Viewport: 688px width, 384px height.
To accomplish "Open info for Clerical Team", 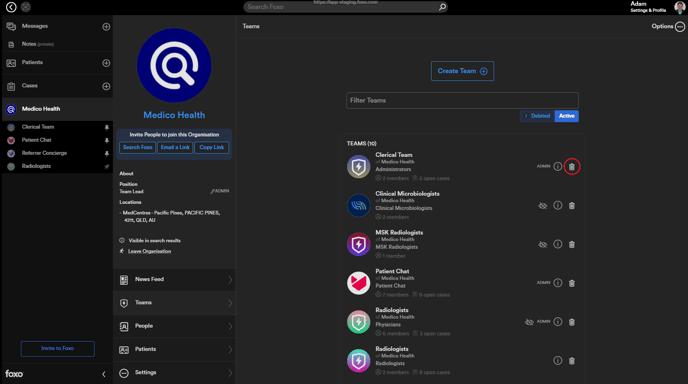I will (558, 167).
